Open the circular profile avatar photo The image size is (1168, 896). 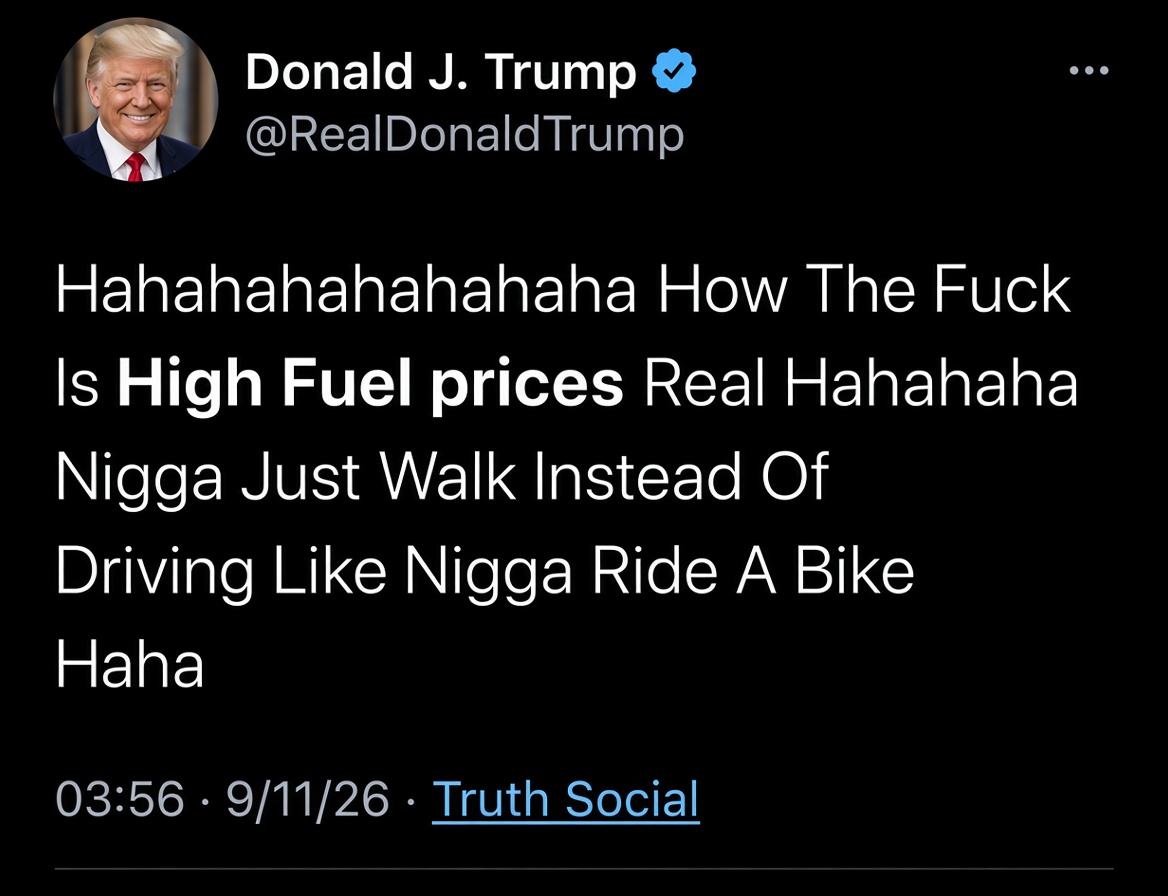point(136,100)
